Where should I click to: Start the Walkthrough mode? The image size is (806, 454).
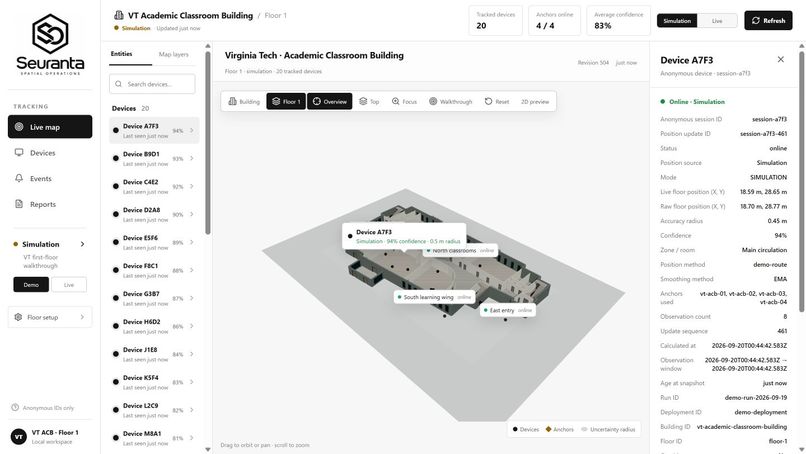450,102
